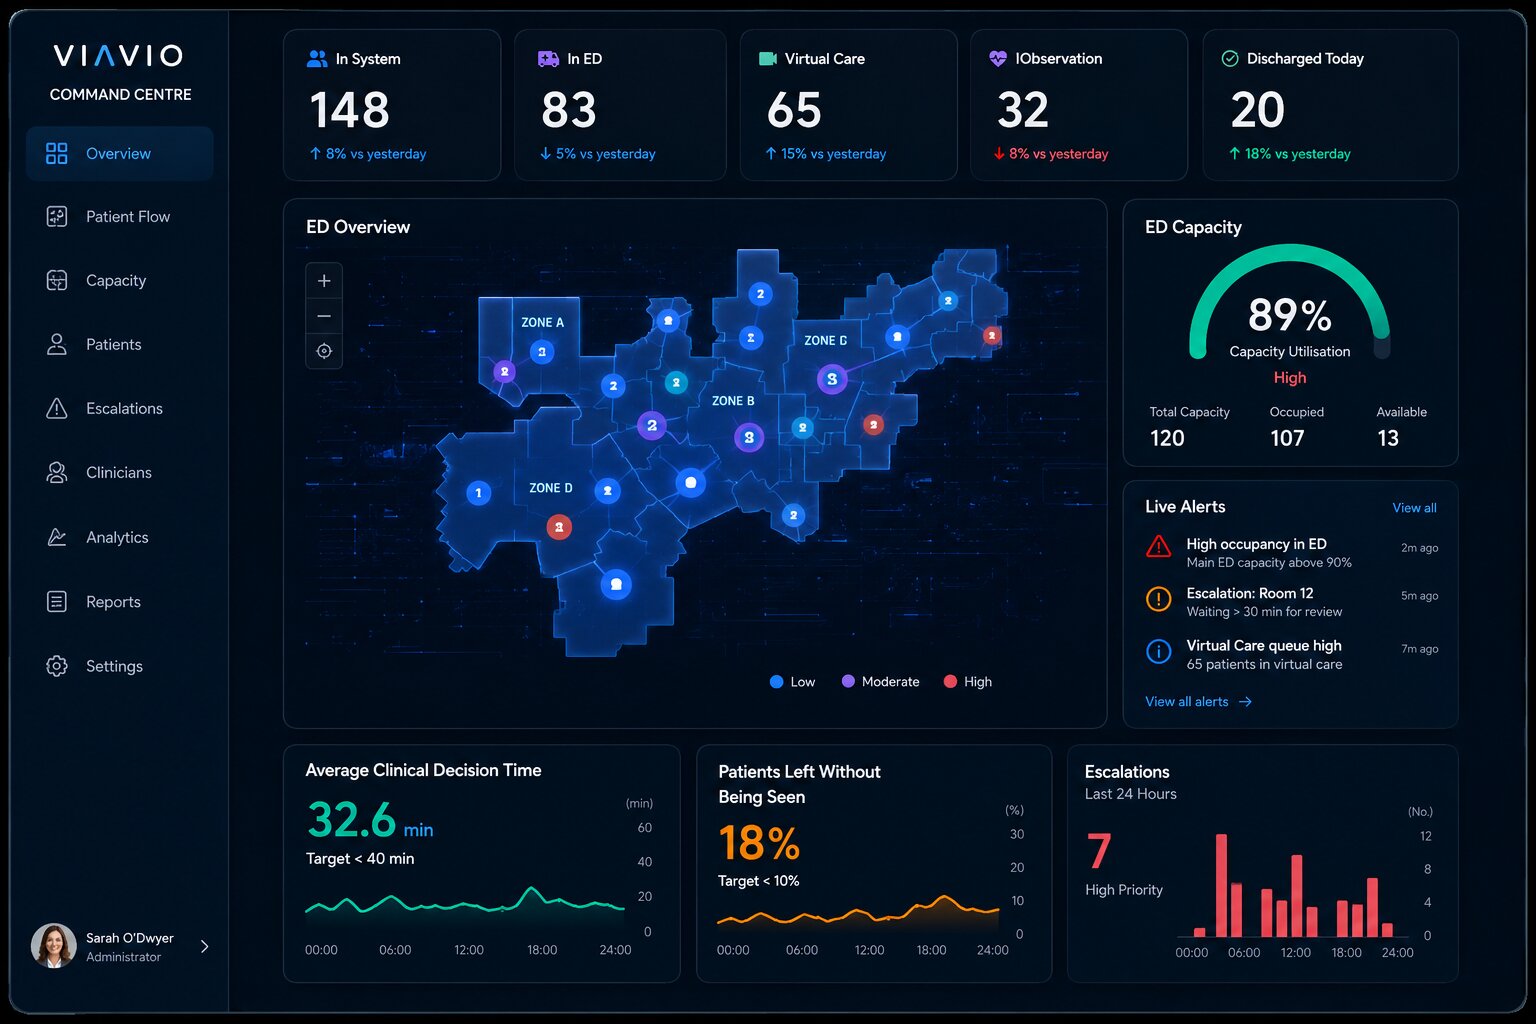Click the Capacity sidebar icon
This screenshot has width=1536, height=1024.
click(x=57, y=280)
